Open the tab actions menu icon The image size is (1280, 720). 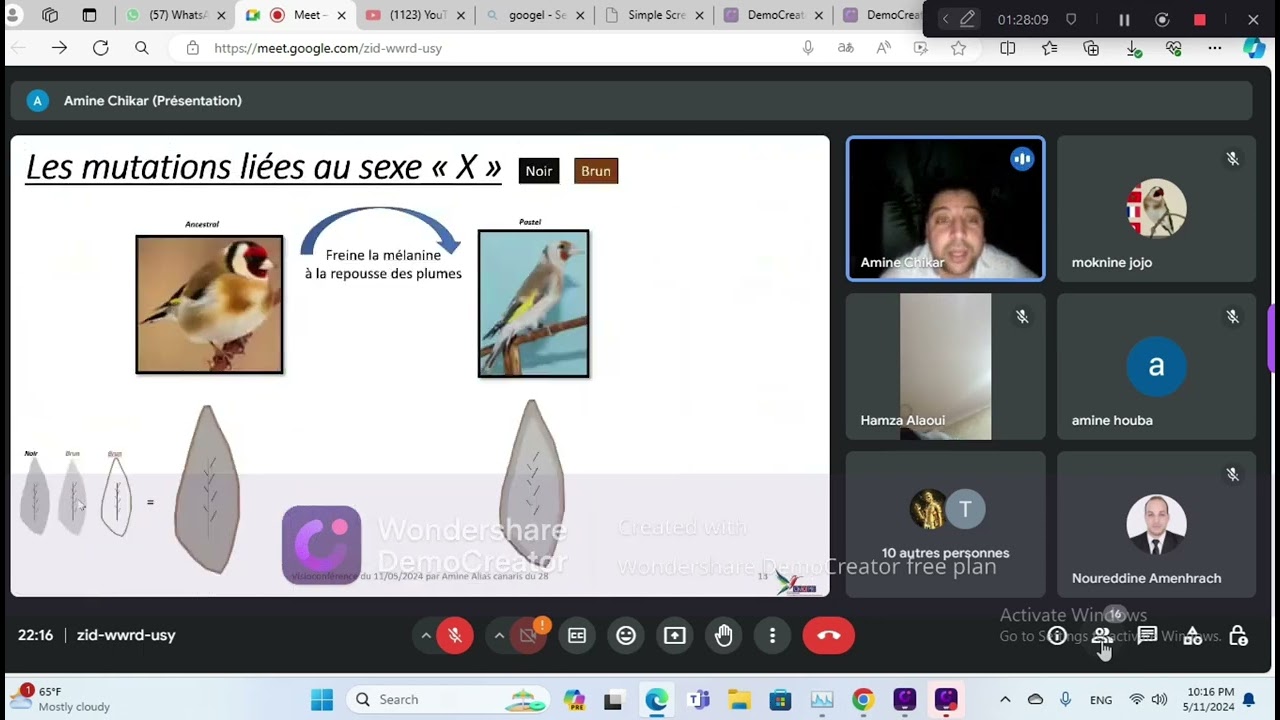coord(89,16)
